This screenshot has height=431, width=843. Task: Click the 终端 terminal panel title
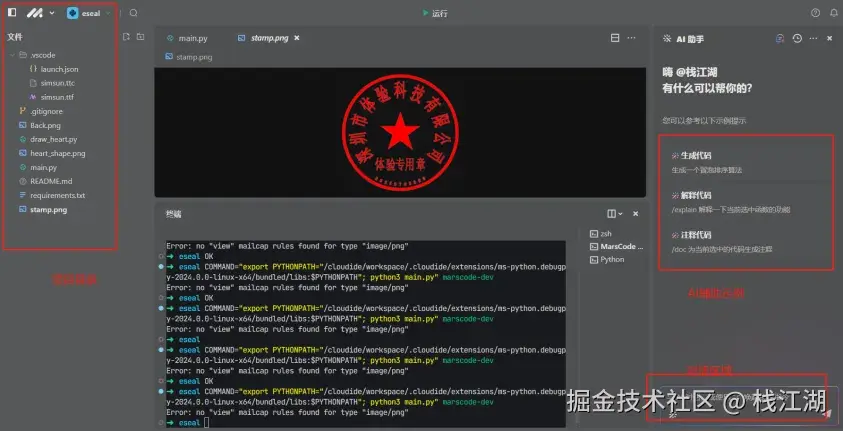pos(173,214)
